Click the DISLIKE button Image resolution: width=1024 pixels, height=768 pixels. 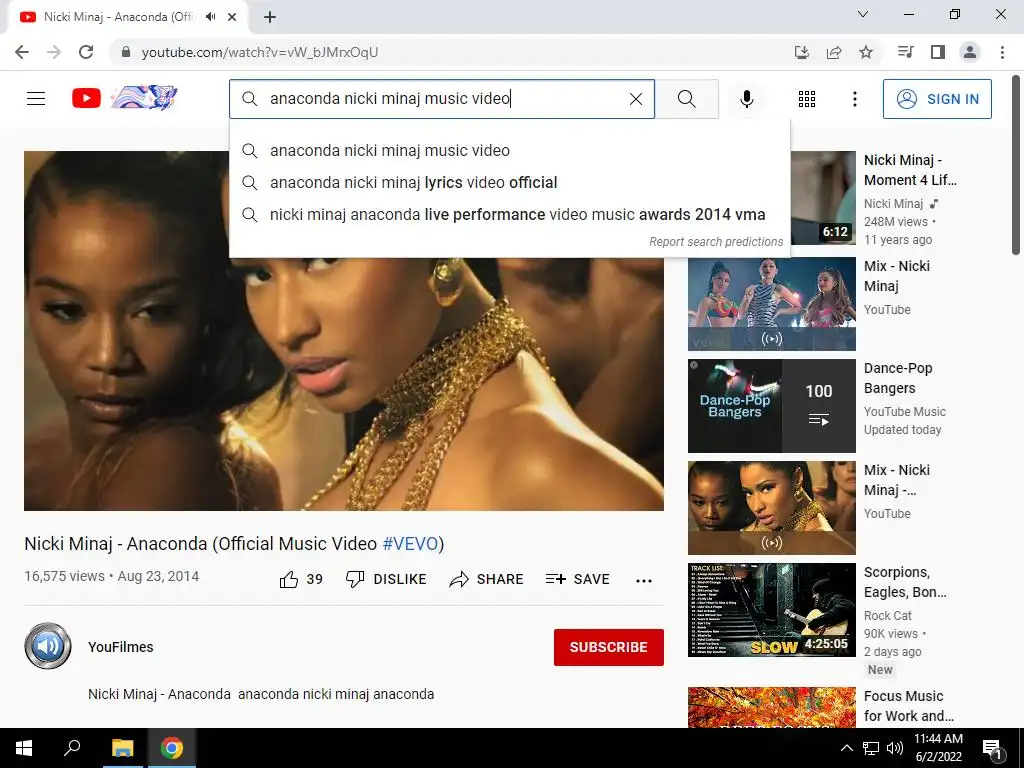pos(386,579)
